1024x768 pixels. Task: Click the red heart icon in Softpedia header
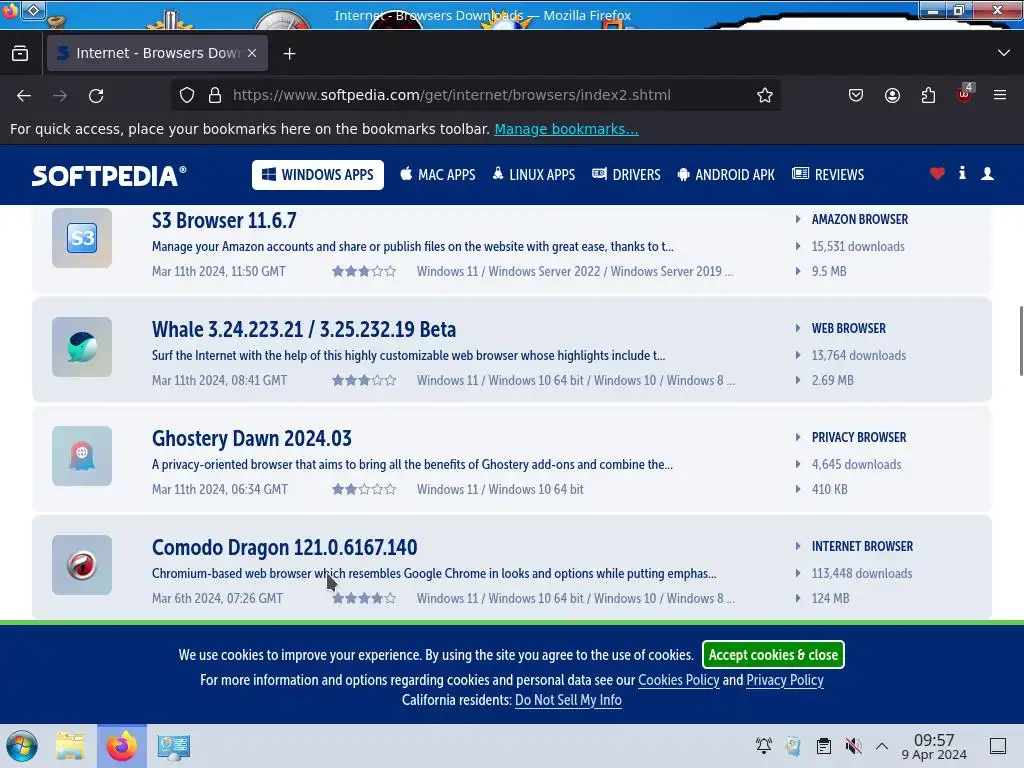tap(937, 174)
